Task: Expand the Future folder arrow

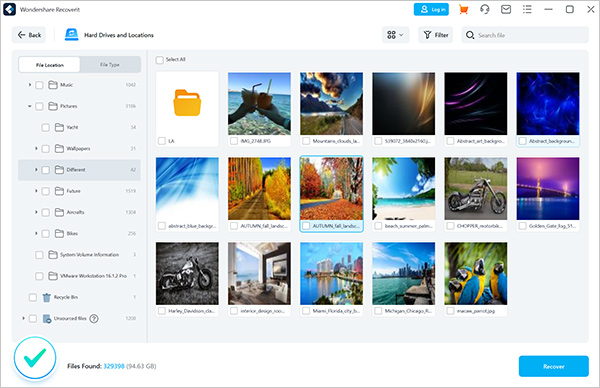Action: [x=36, y=191]
